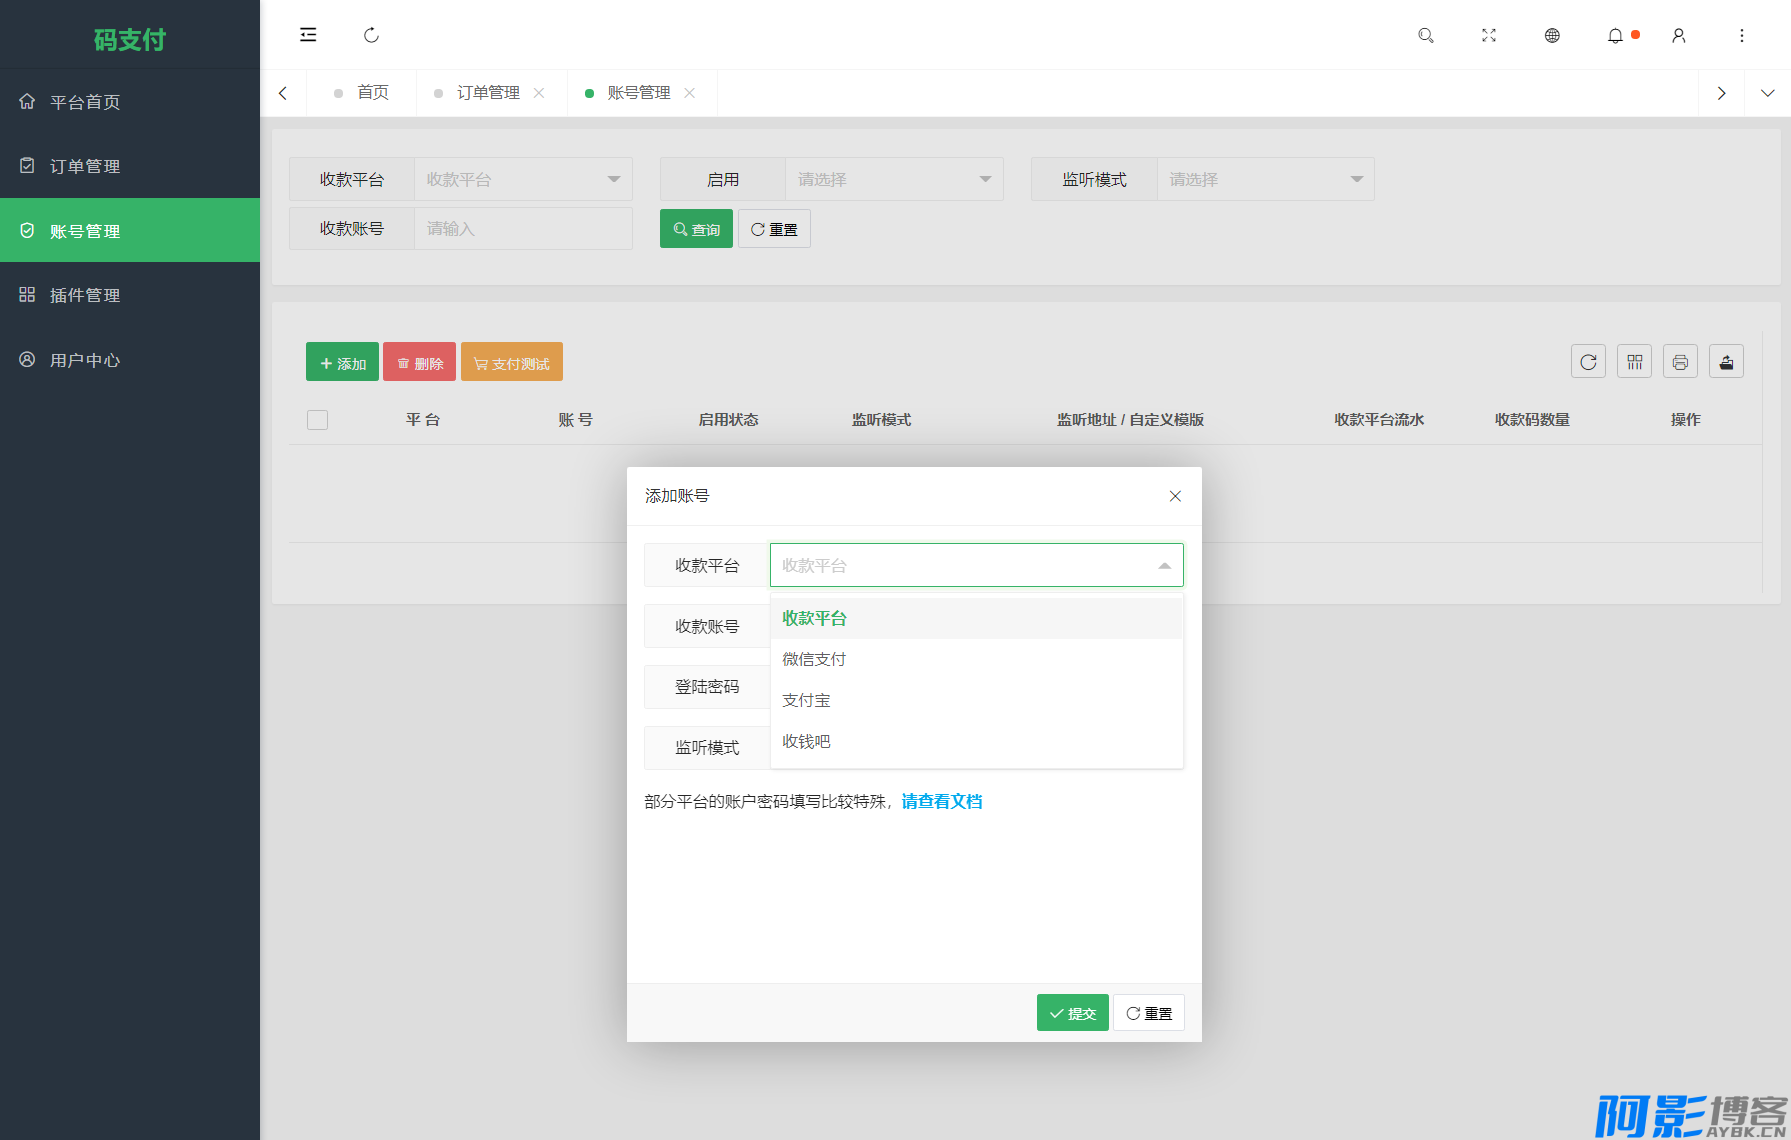This screenshot has height=1140, width=1791.
Task: Click the page refresh icon in header
Action: [x=371, y=35]
